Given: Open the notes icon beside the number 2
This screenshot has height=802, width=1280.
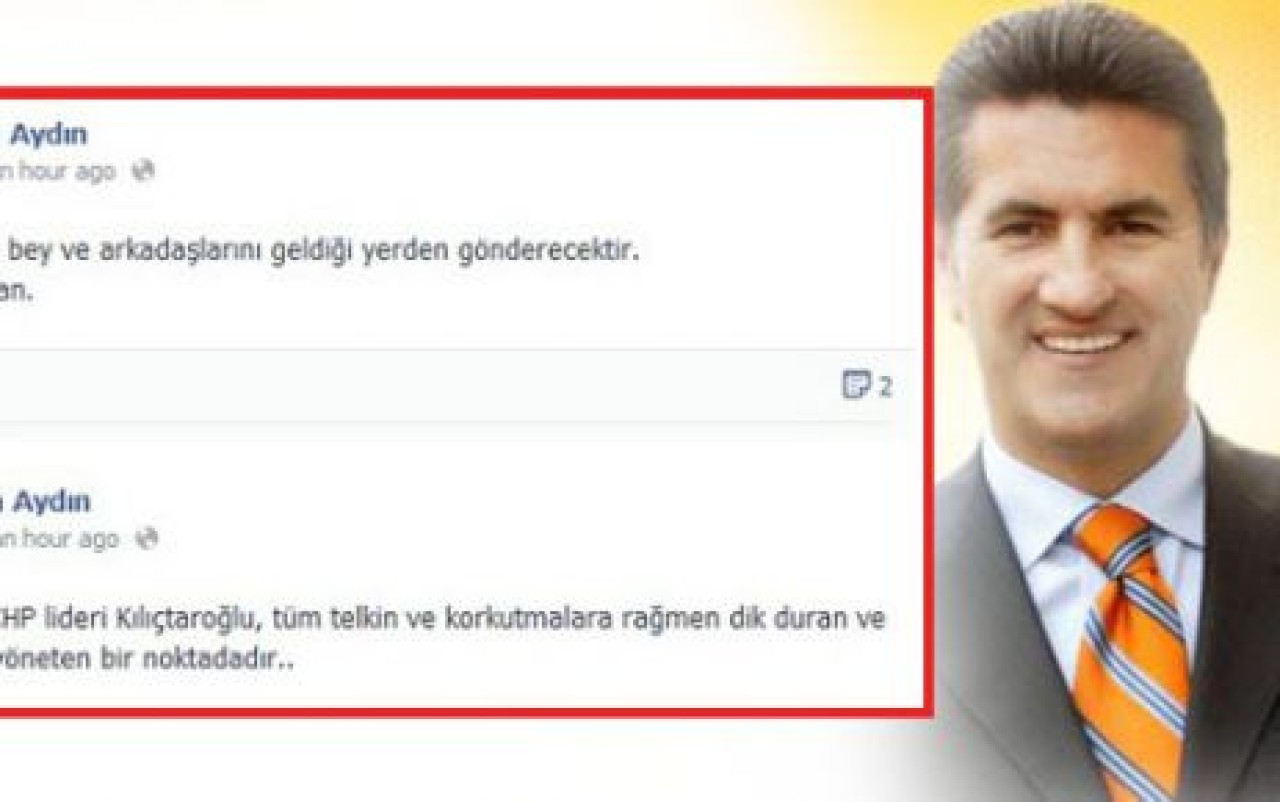Looking at the screenshot, I should (x=856, y=385).
